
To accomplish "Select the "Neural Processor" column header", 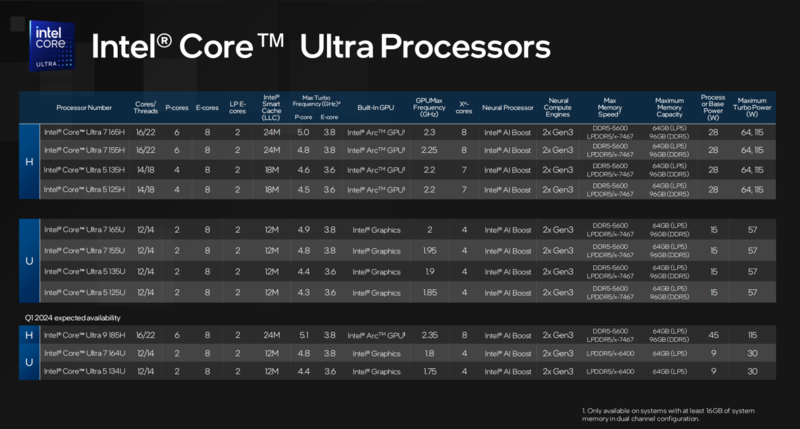I will point(508,108).
